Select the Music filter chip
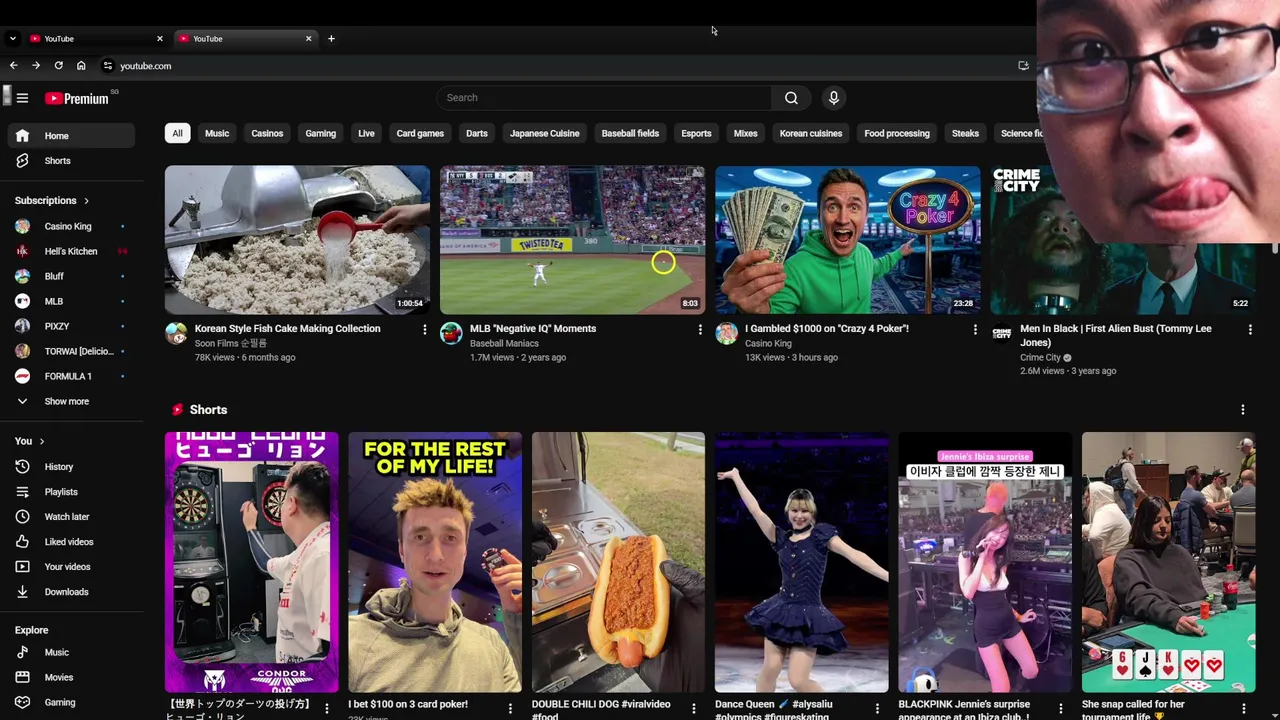 pos(217,133)
